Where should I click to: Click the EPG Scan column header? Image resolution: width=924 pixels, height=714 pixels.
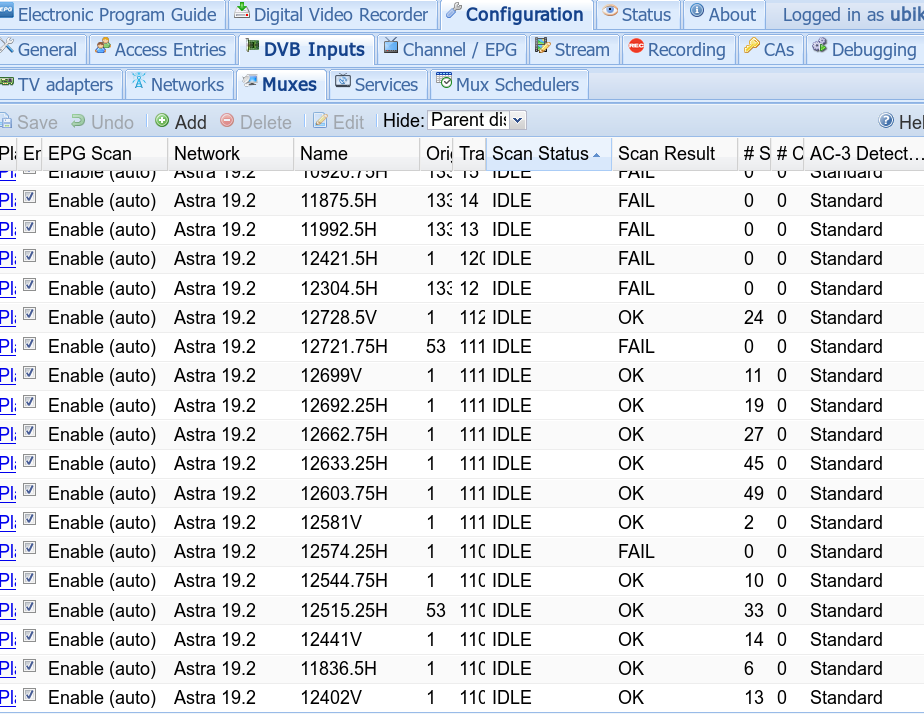tap(104, 154)
